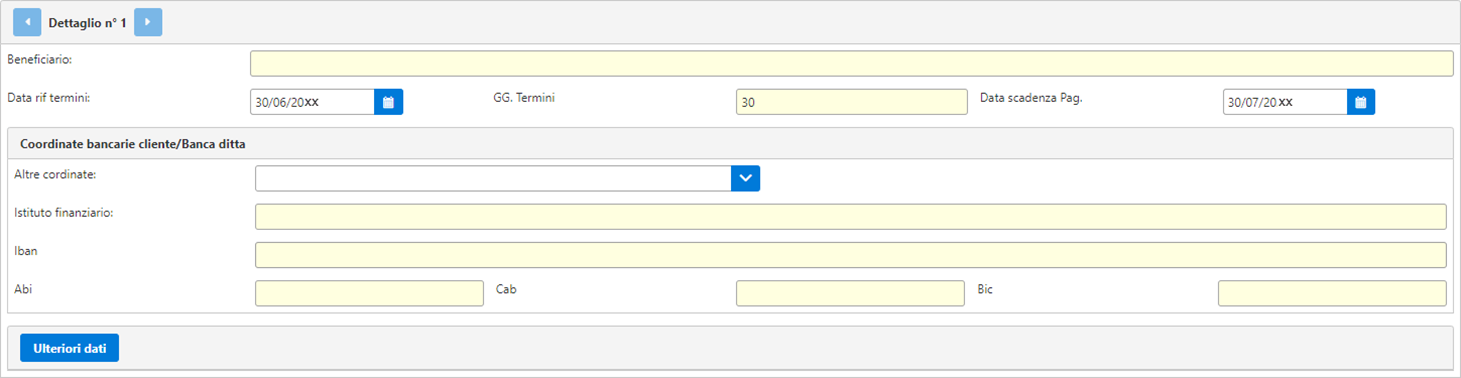Click the Altre cordinate label text
Viewport: 1461px width, 378px height.
coord(55,174)
